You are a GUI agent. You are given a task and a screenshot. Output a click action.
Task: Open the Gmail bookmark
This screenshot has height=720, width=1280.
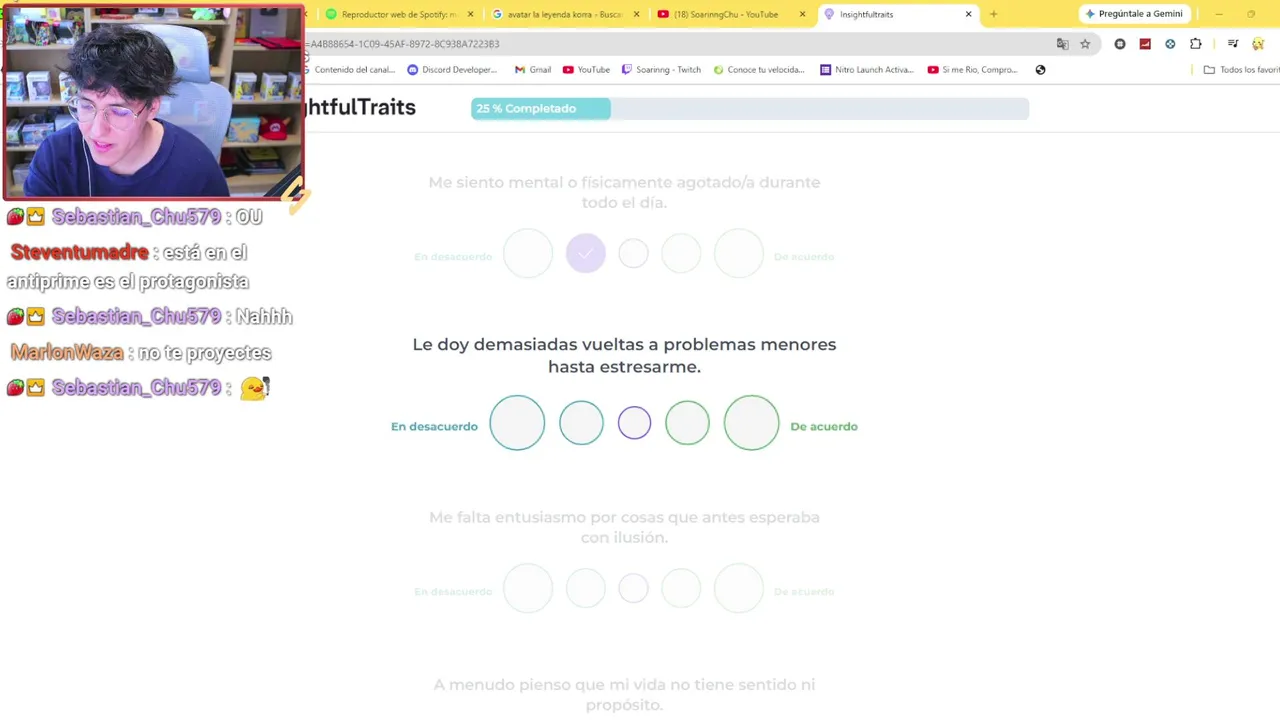click(533, 70)
